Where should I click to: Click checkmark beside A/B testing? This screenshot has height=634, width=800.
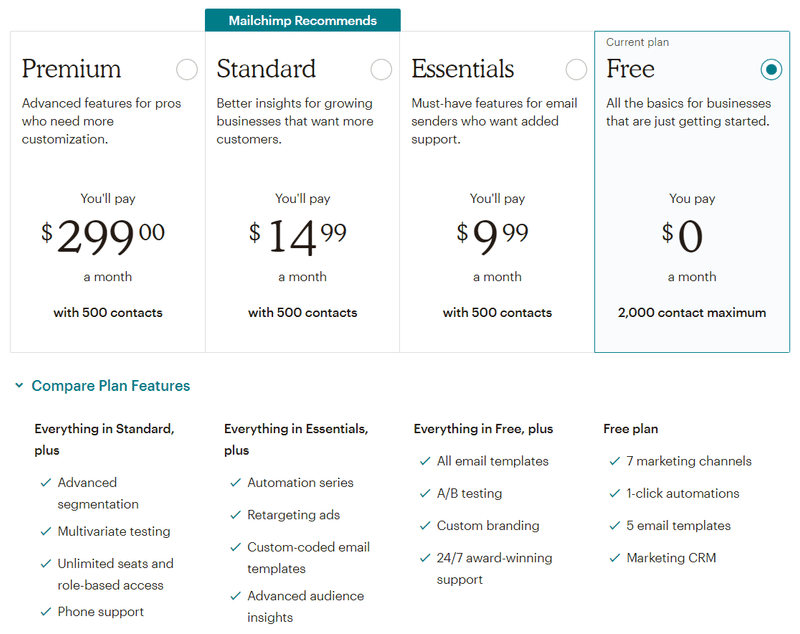pyautogui.click(x=426, y=494)
